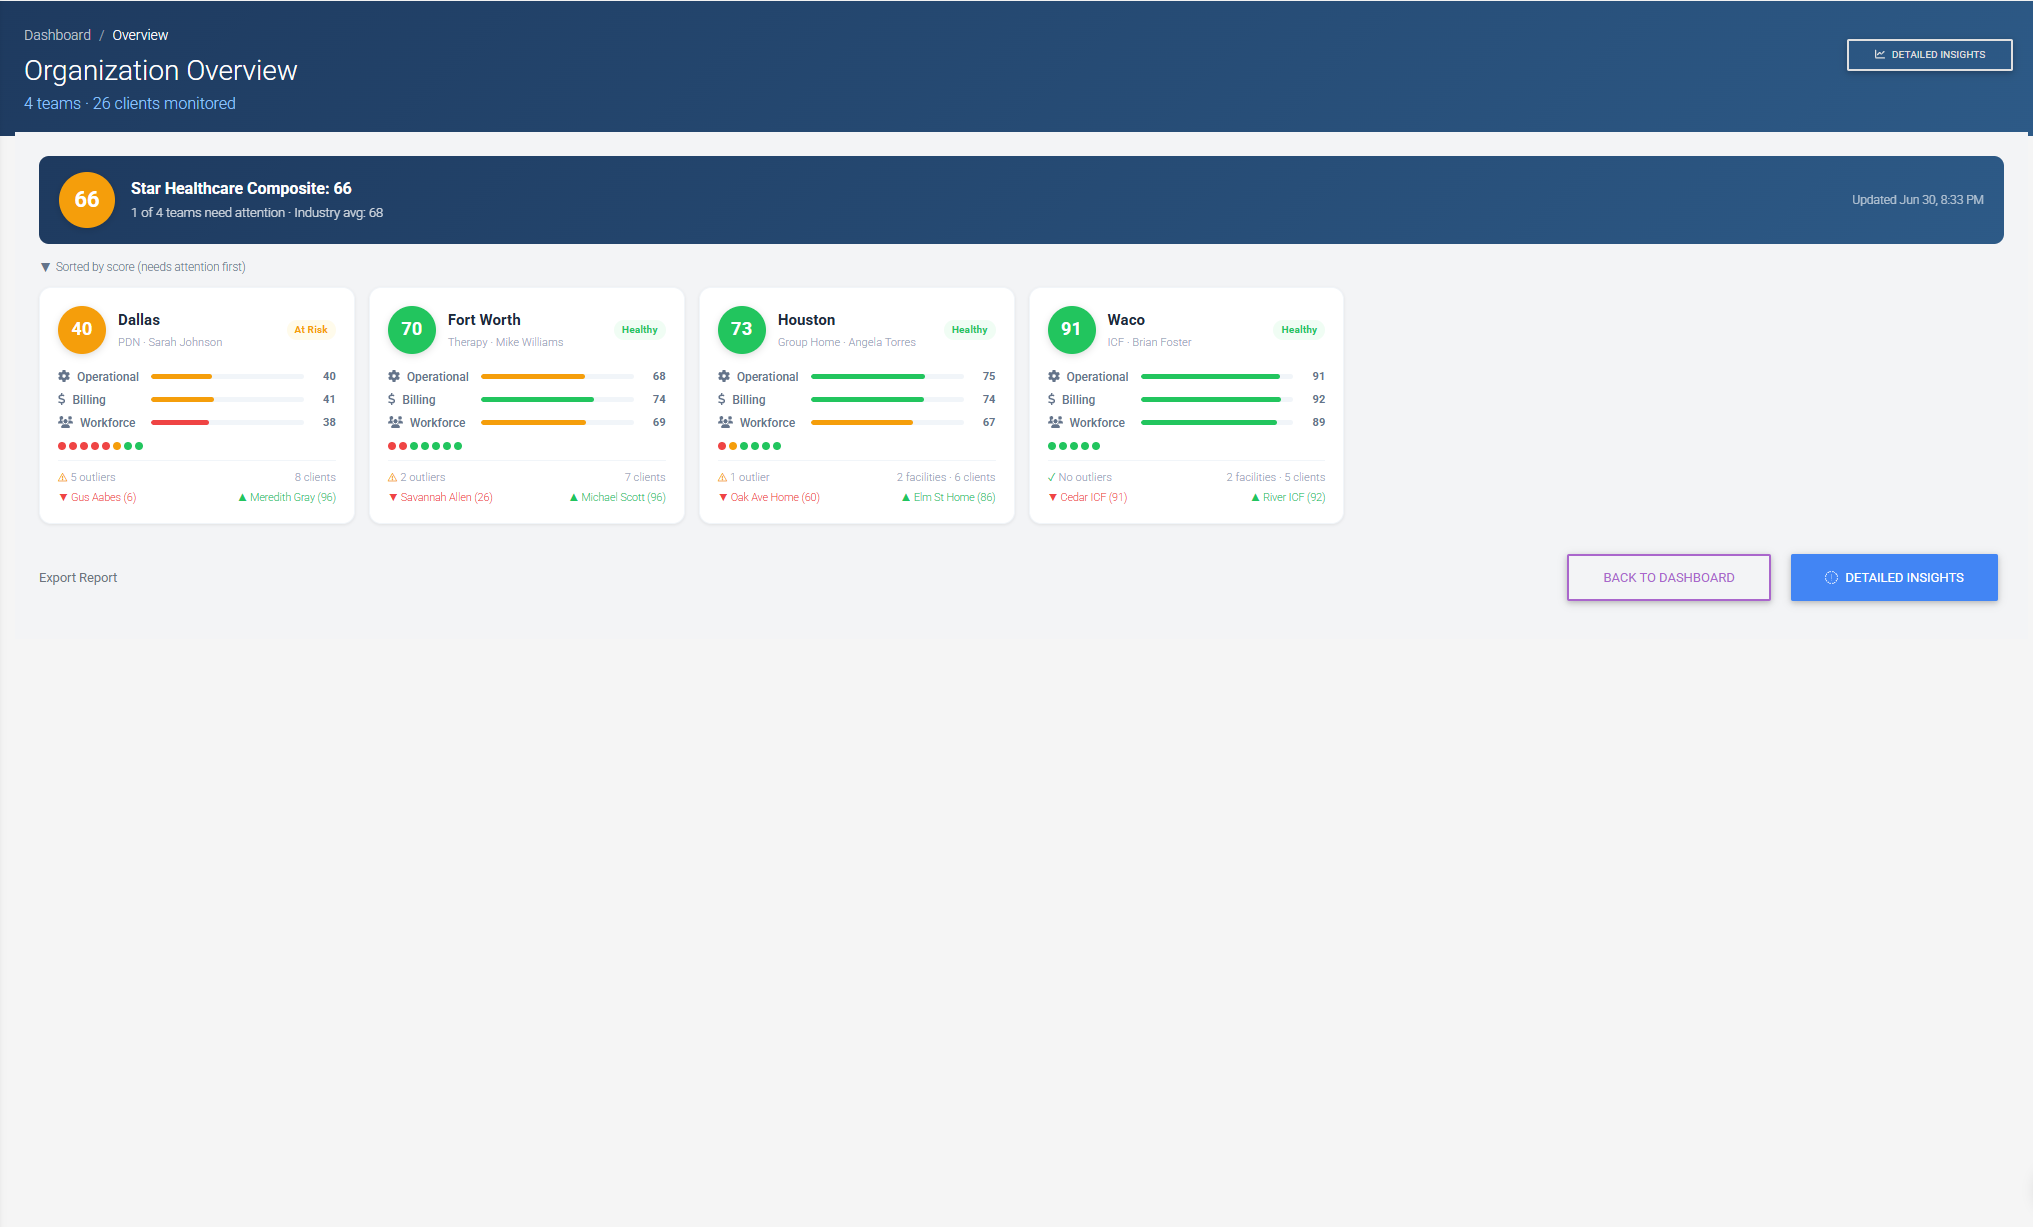Select lowest performer Gus Aabes (6)
Viewport: 2033px width, 1227px height.
pos(98,498)
